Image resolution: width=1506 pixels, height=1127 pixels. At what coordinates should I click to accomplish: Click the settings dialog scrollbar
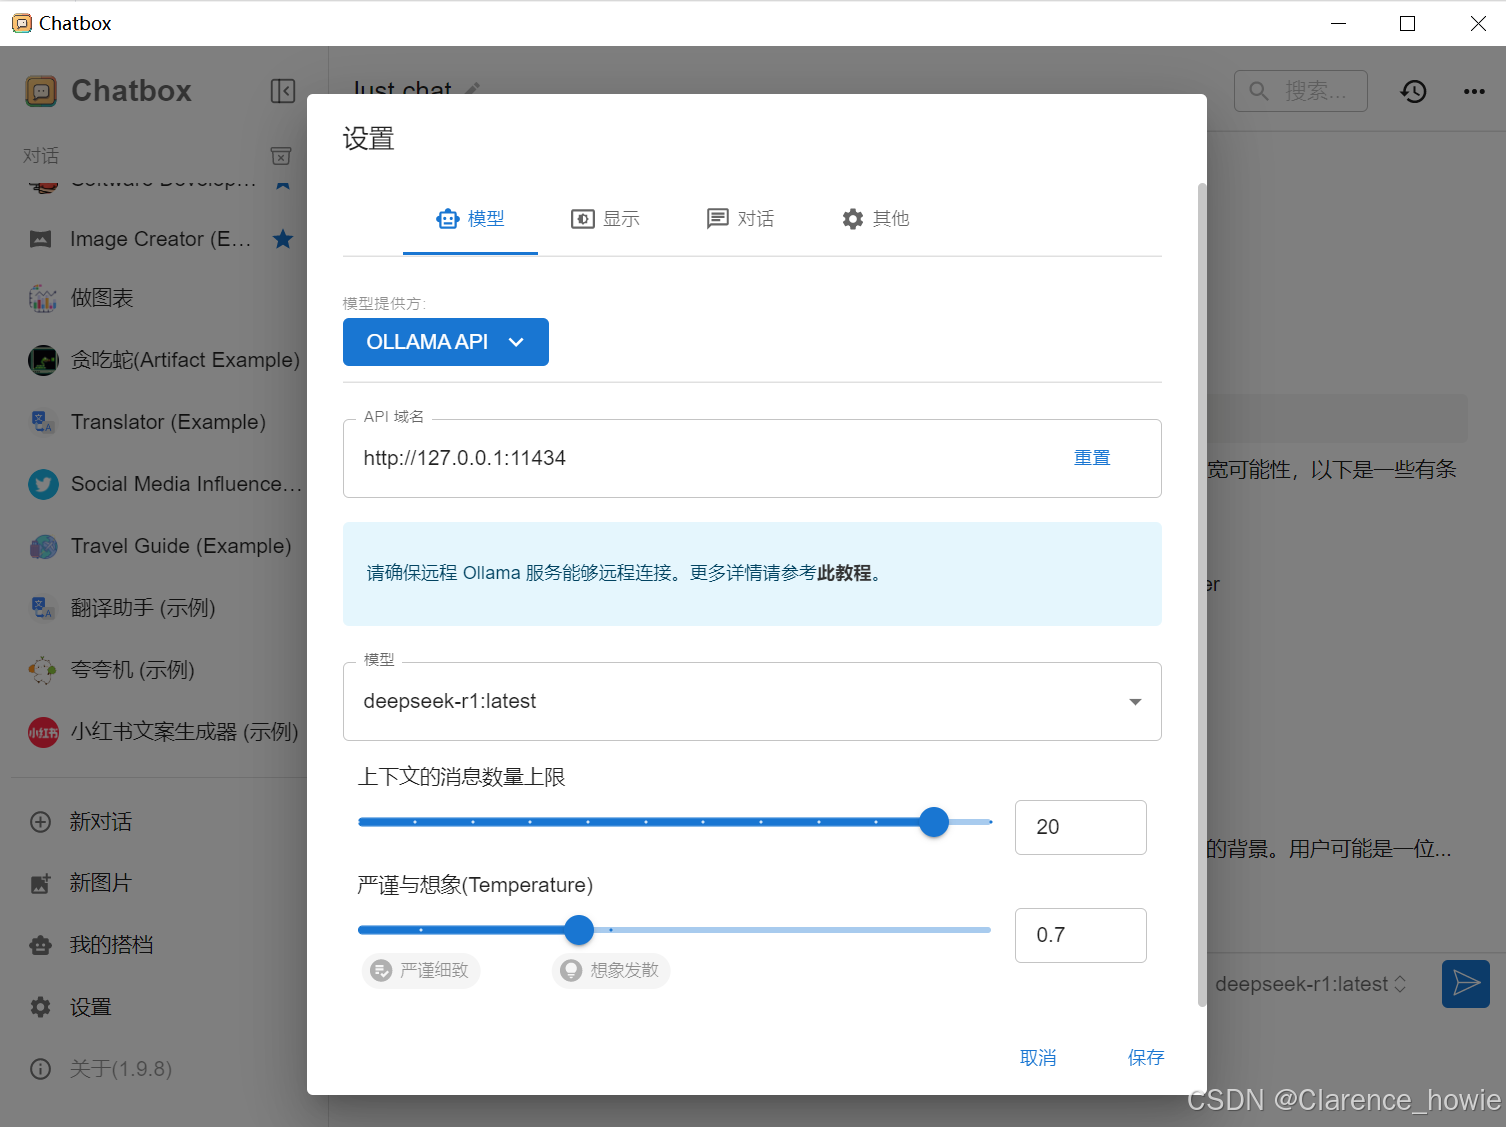[1202, 595]
